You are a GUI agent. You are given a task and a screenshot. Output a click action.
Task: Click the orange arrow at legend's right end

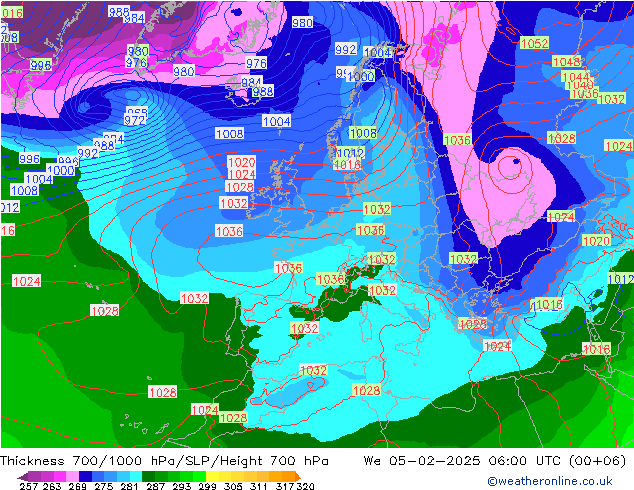(x=298, y=477)
